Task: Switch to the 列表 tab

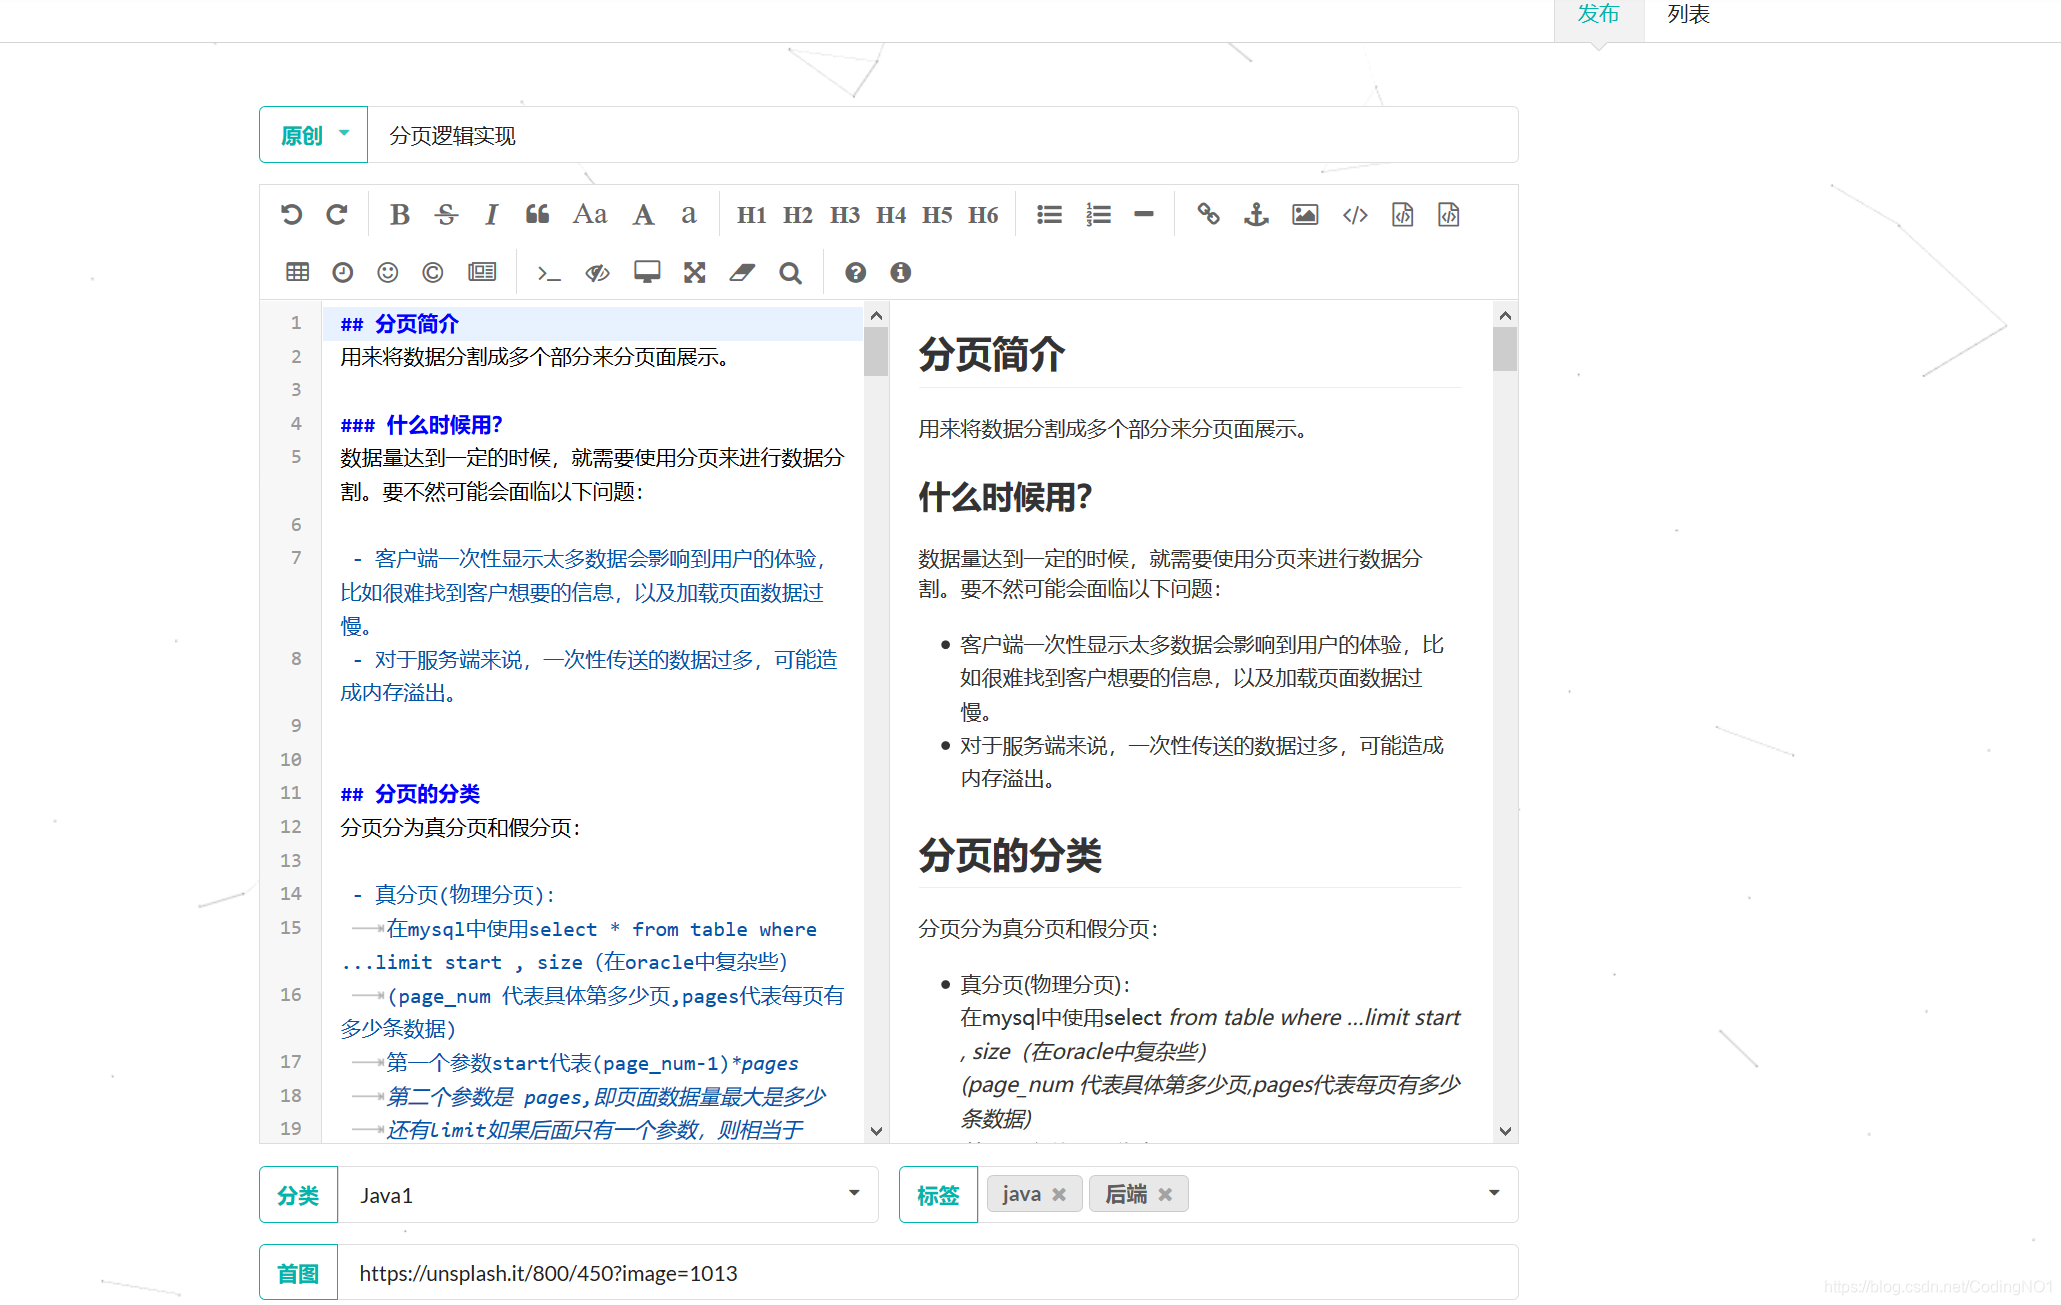Action: click(1689, 14)
